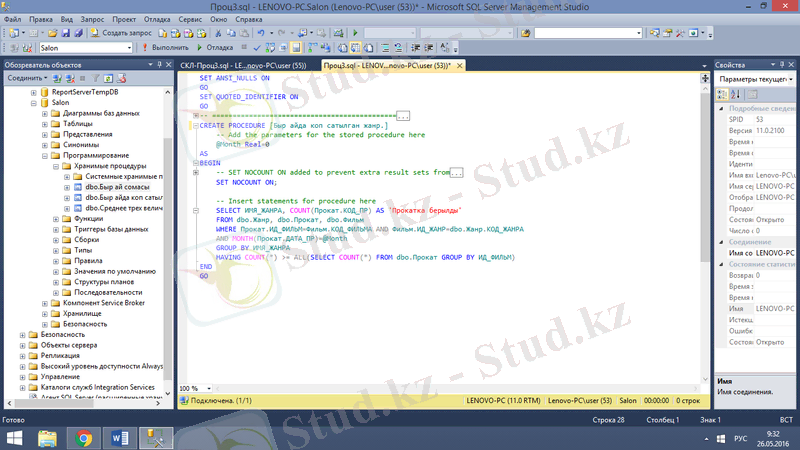Collapse the Salon database node

pos(34,103)
